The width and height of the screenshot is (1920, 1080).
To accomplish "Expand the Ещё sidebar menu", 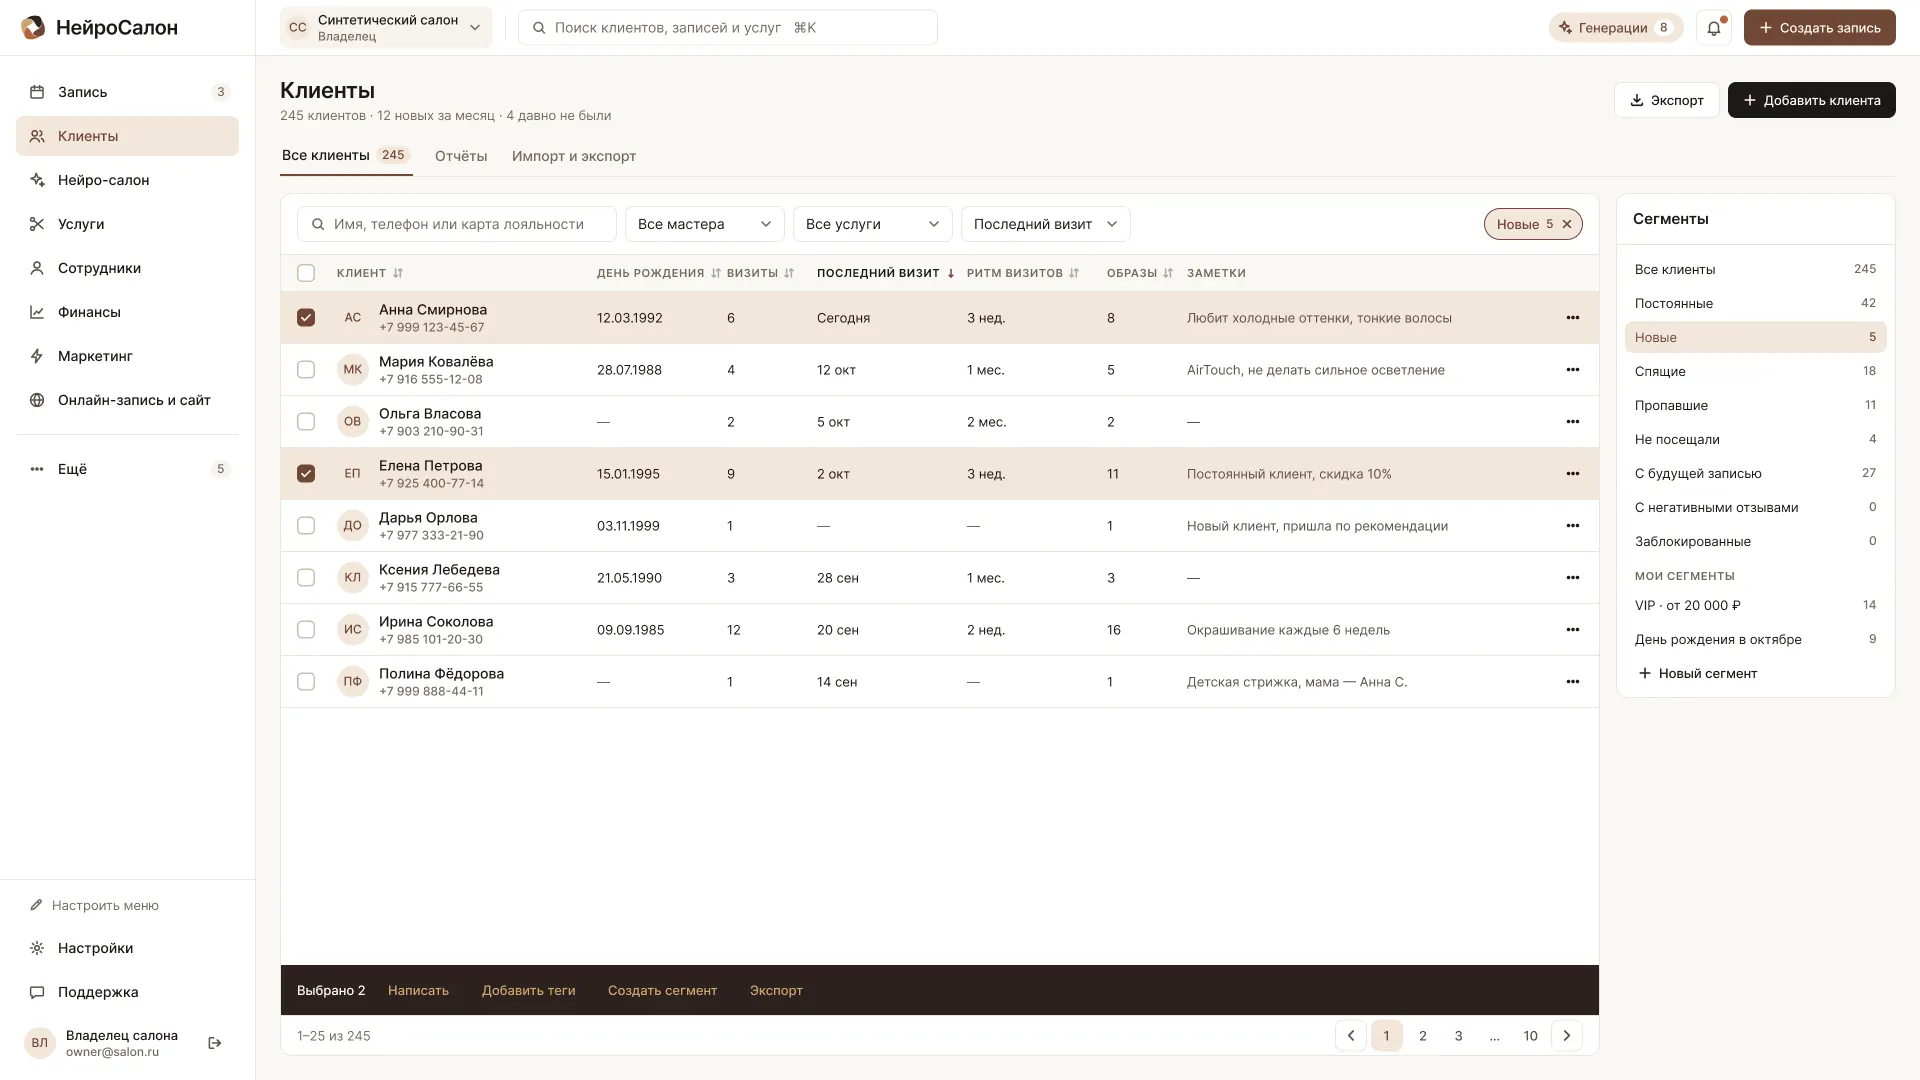I will tap(127, 469).
